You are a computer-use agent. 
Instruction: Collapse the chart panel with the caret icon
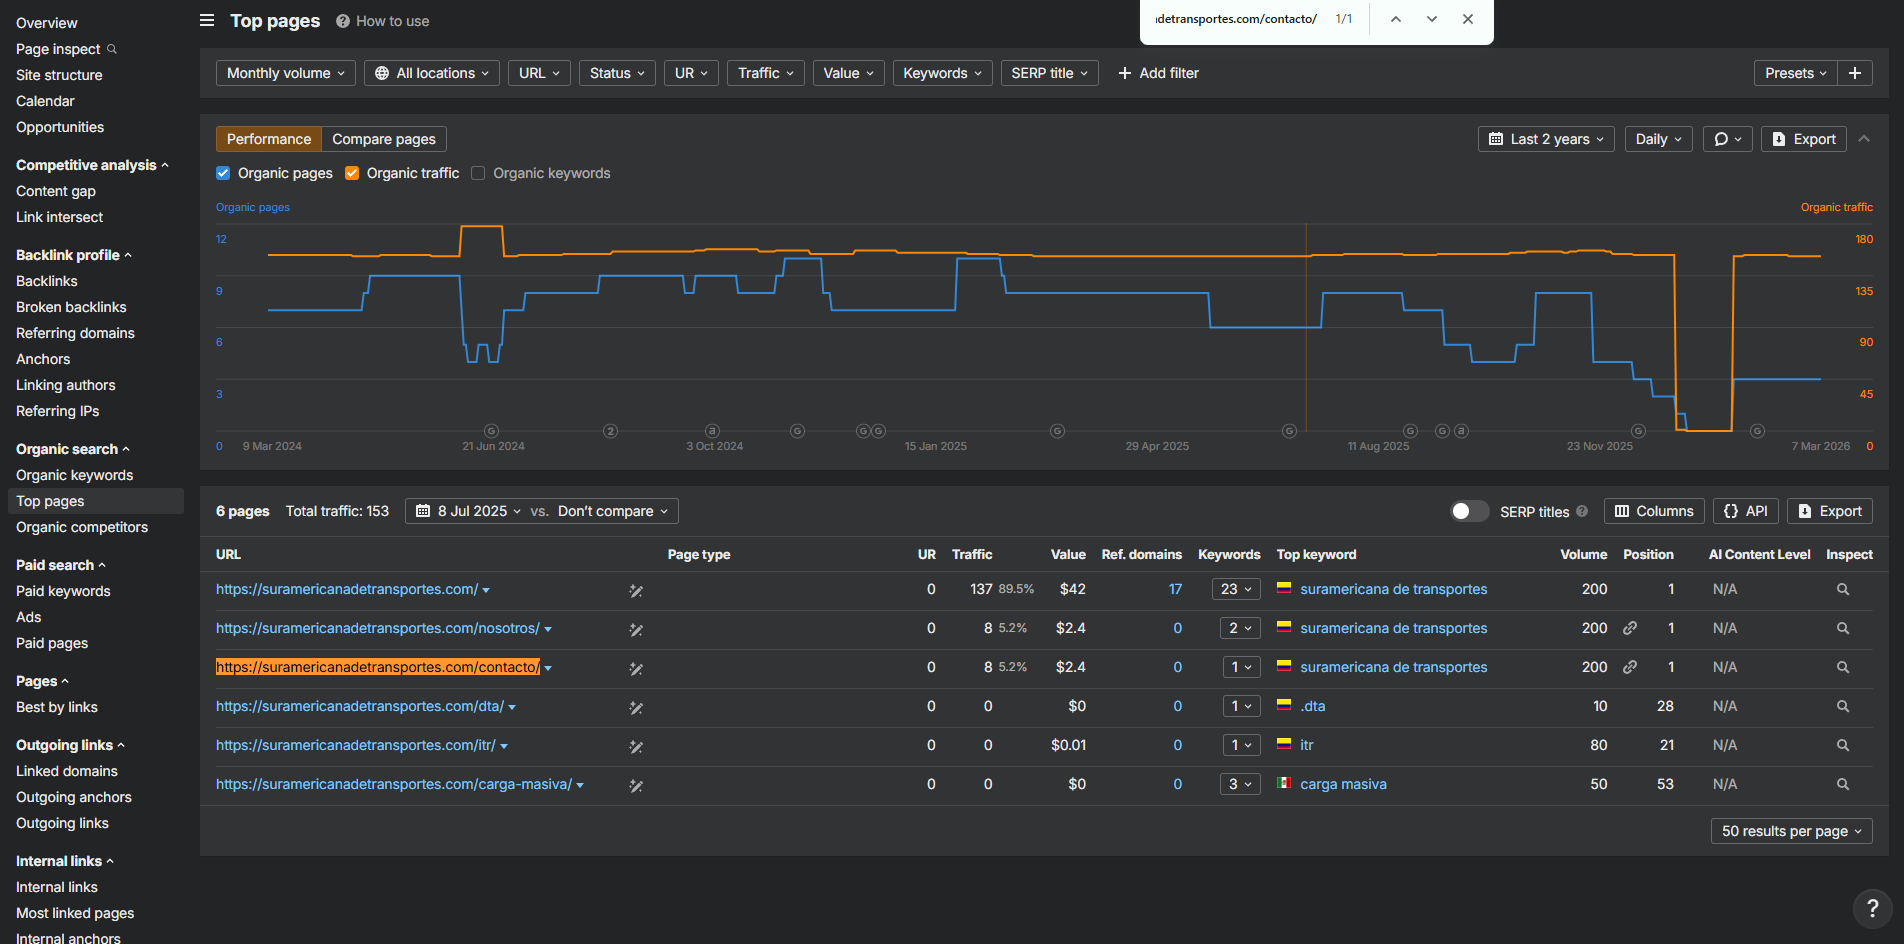point(1864,139)
